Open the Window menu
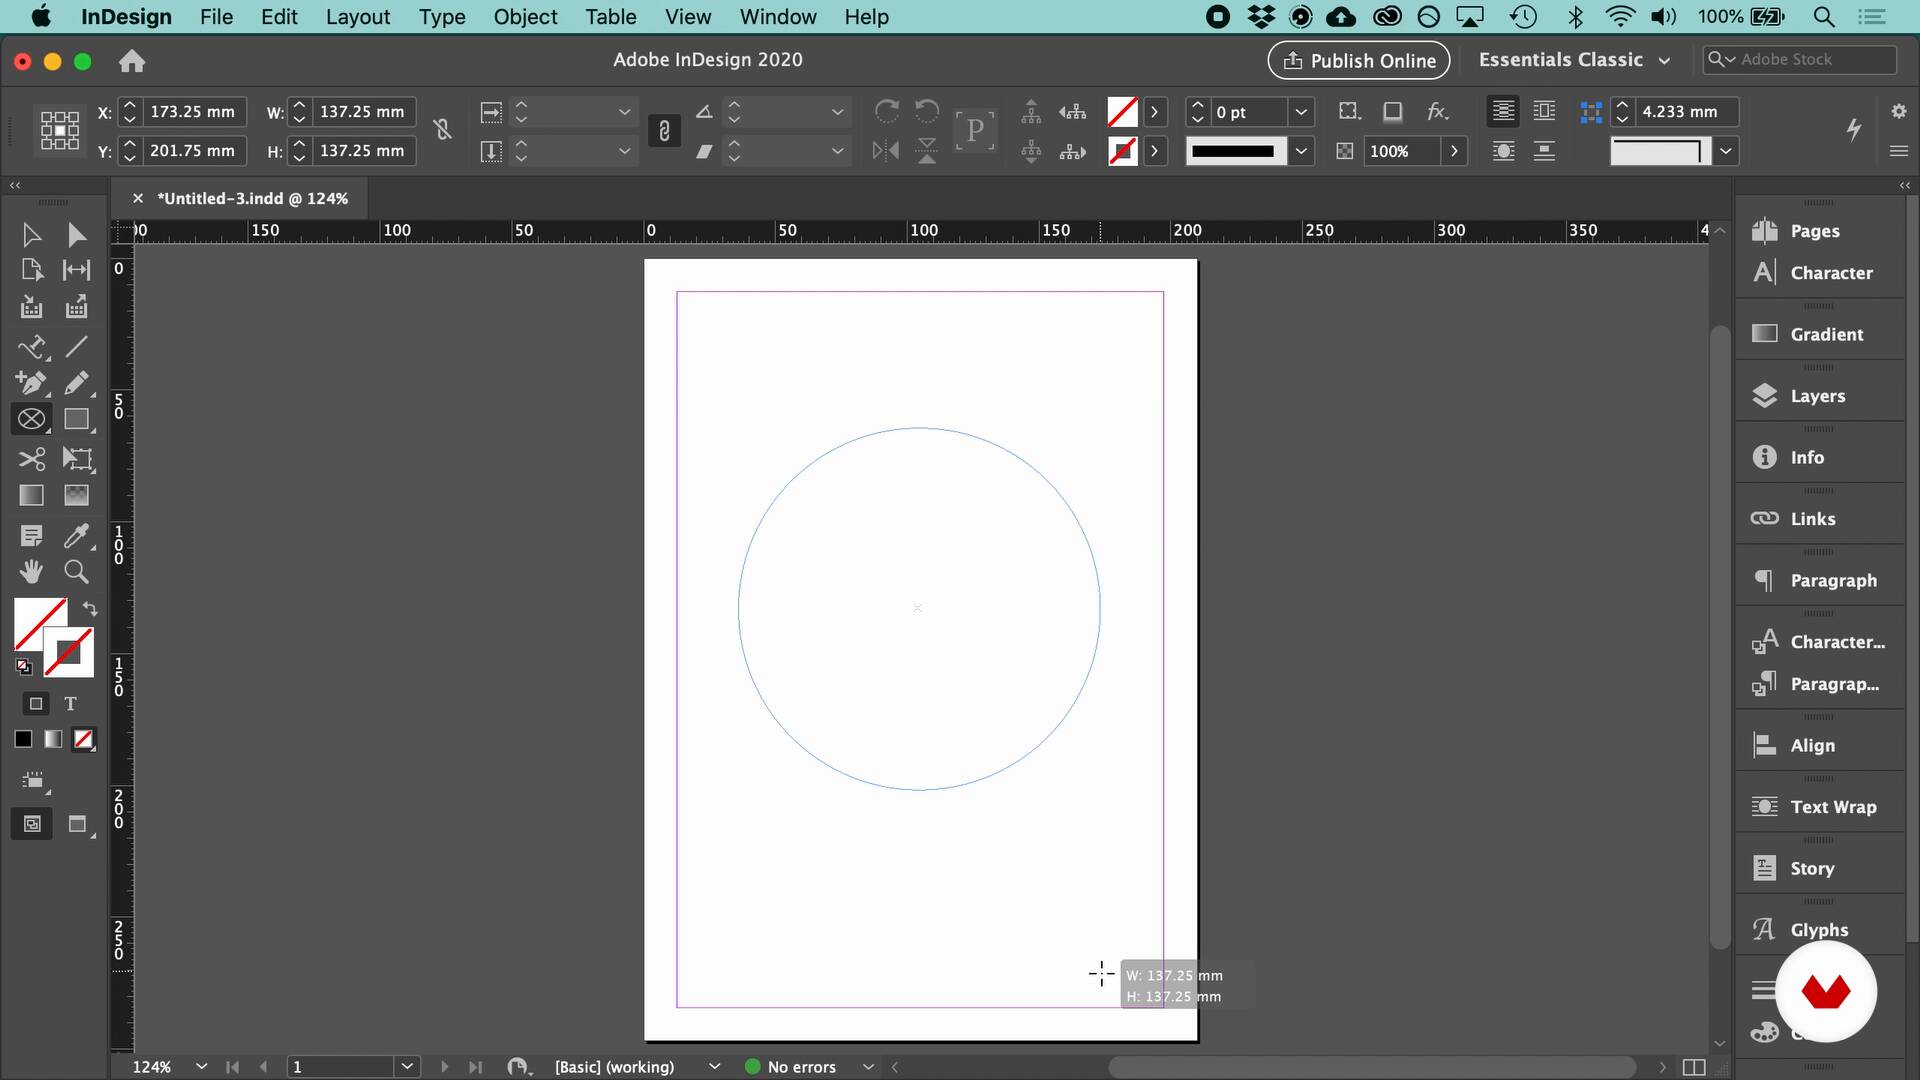The height and width of the screenshot is (1080, 1920). click(778, 17)
